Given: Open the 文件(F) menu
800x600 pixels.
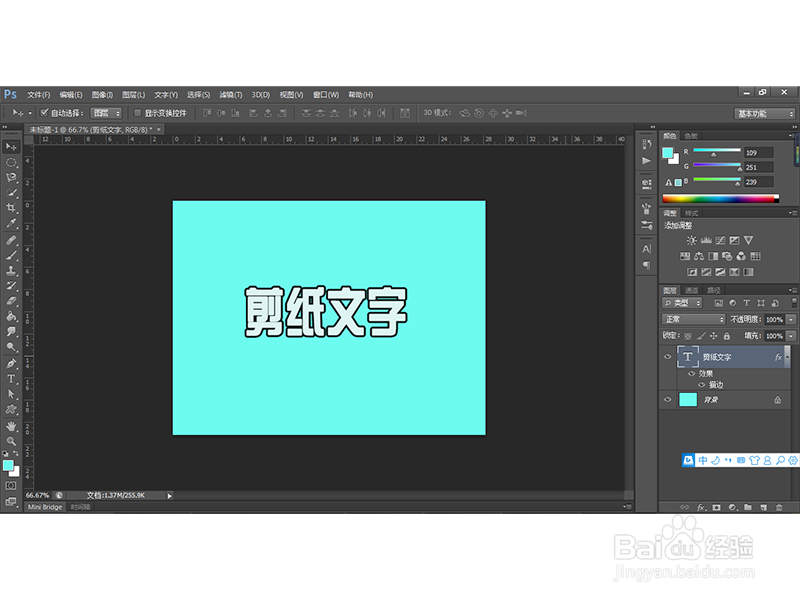Looking at the screenshot, I should 39,95.
